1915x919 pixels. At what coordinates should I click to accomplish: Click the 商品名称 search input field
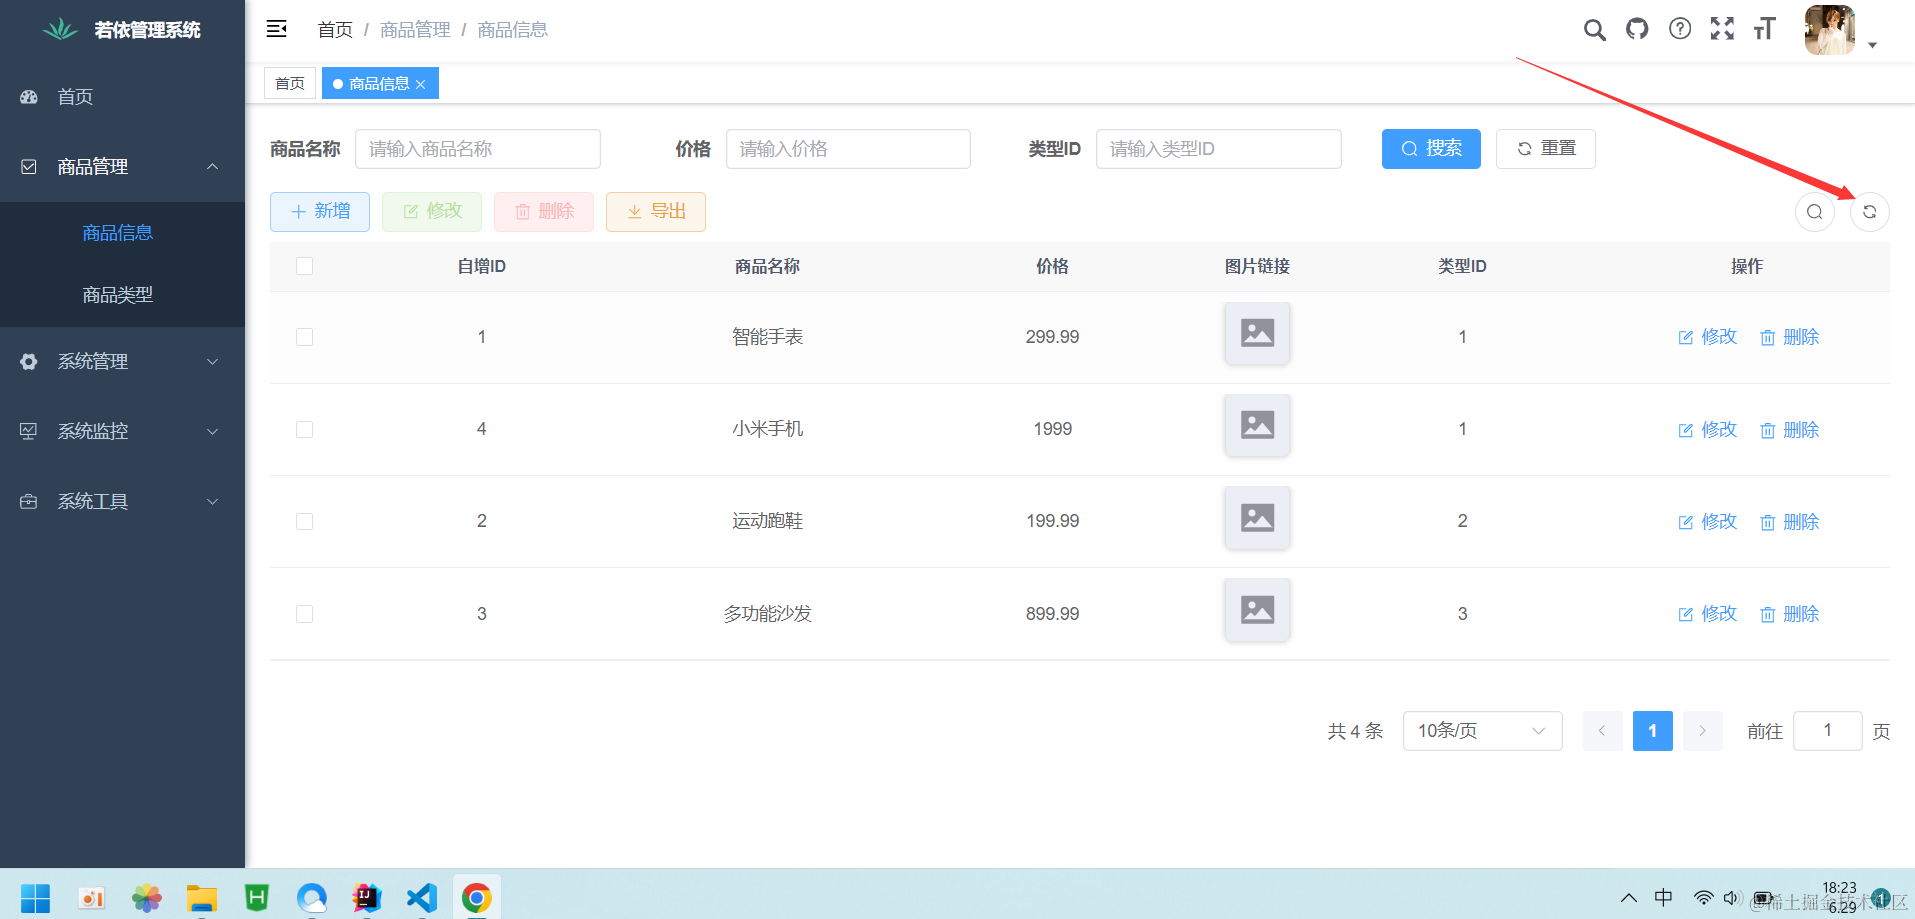click(477, 149)
